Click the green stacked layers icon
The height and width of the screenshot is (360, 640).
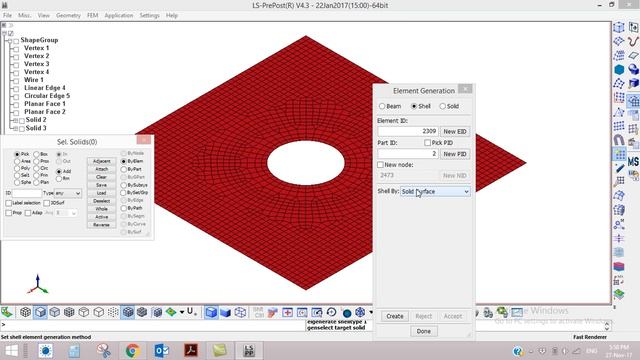(x=619, y=294)
